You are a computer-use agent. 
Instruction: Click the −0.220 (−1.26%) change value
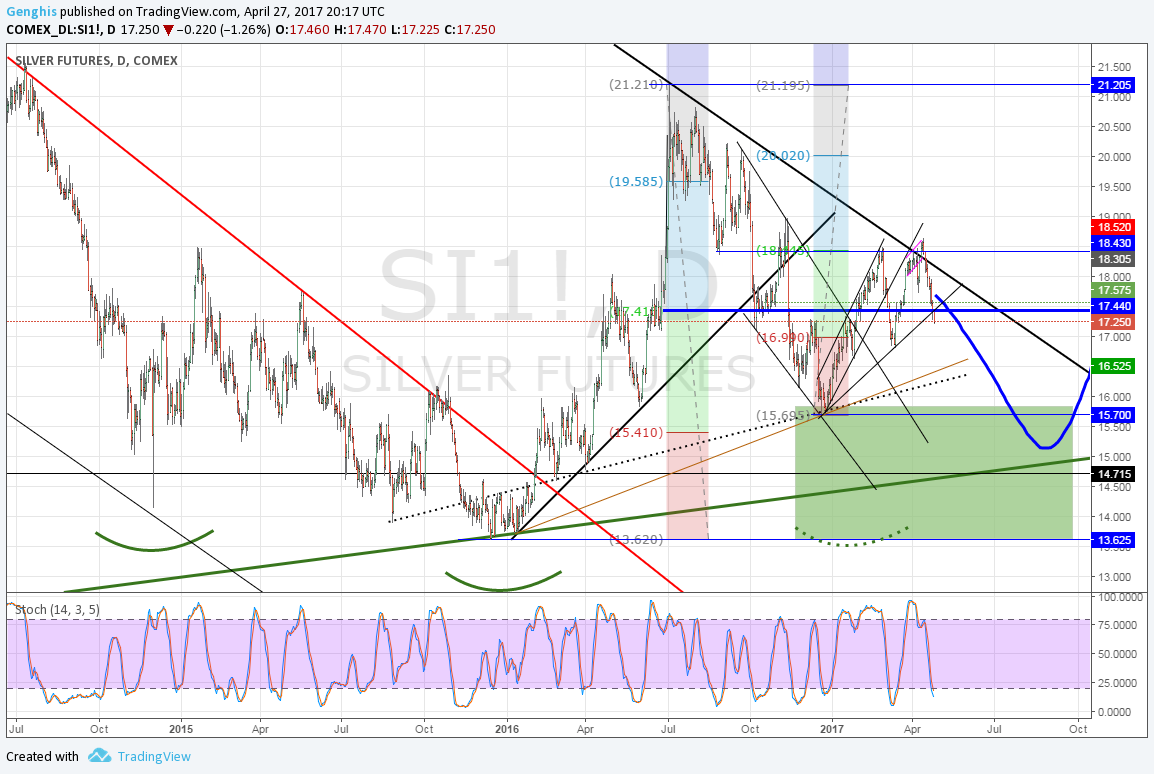pyautogui.click(x=224, y=29)
